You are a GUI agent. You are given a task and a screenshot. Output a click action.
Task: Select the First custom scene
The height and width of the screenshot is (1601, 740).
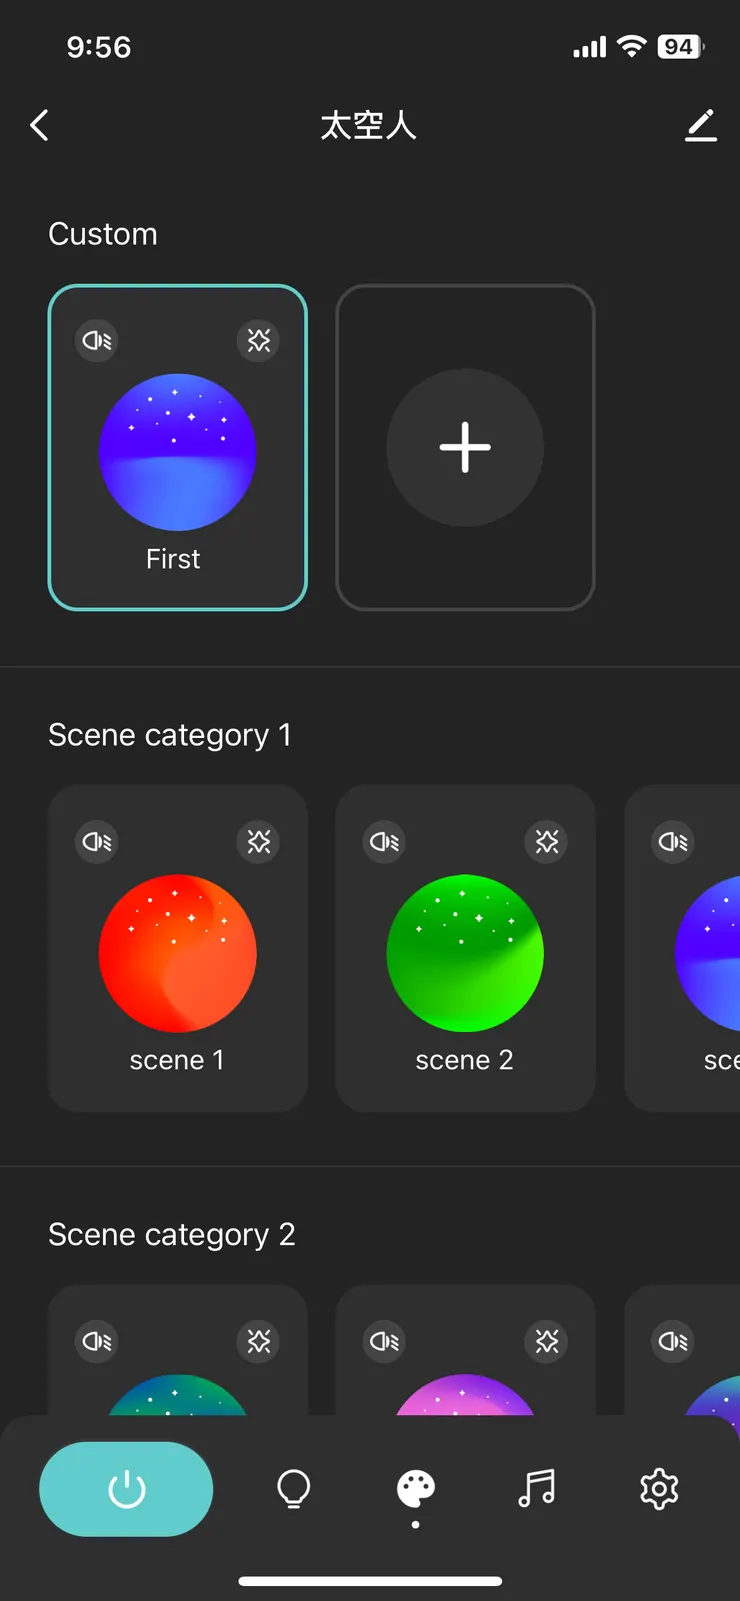(177, 453)
